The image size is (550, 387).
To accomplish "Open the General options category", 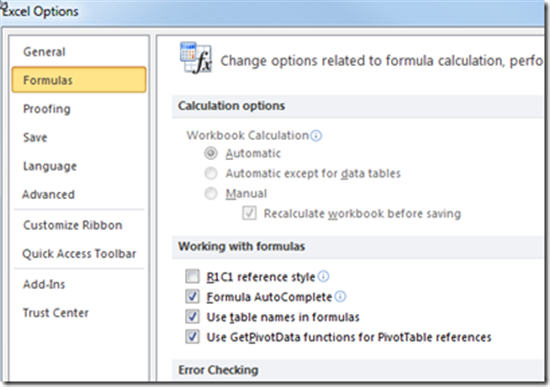I will tap(44, 52).
